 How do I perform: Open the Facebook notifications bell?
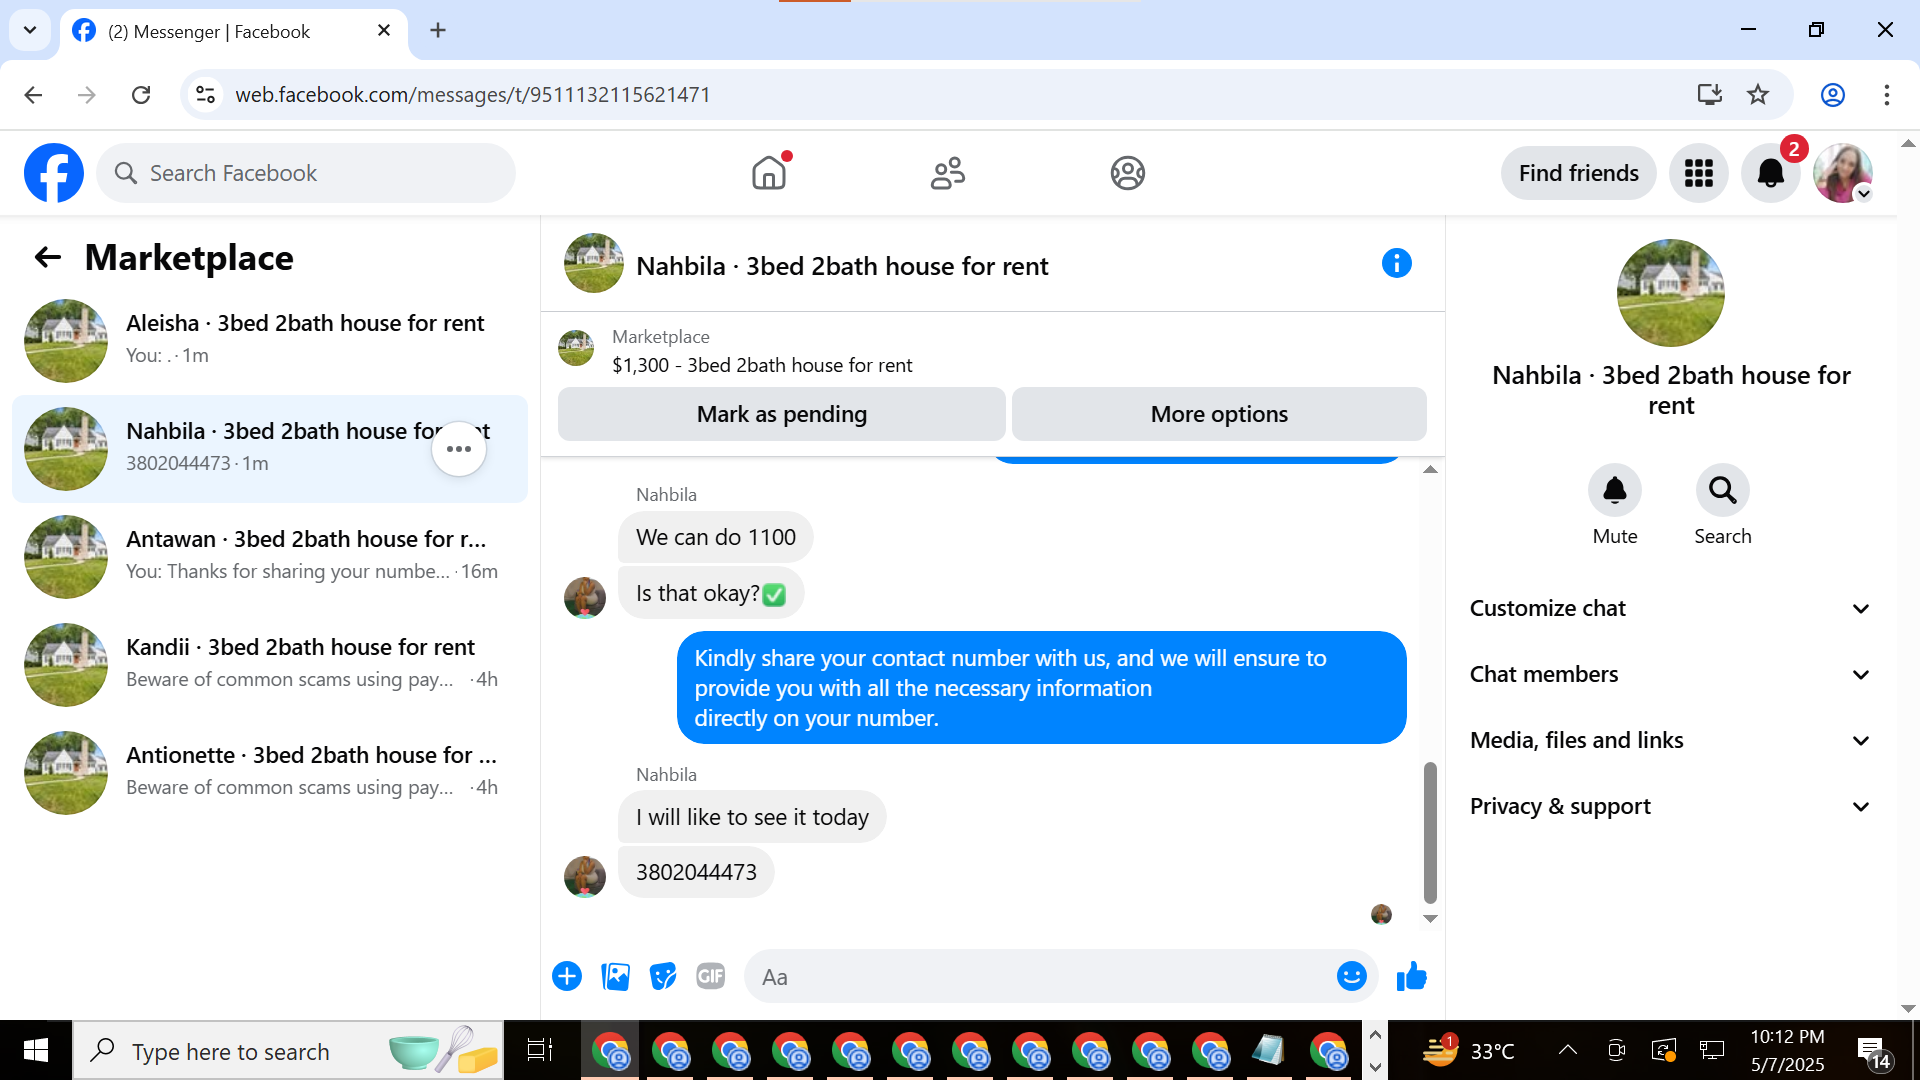(1770, 173)
